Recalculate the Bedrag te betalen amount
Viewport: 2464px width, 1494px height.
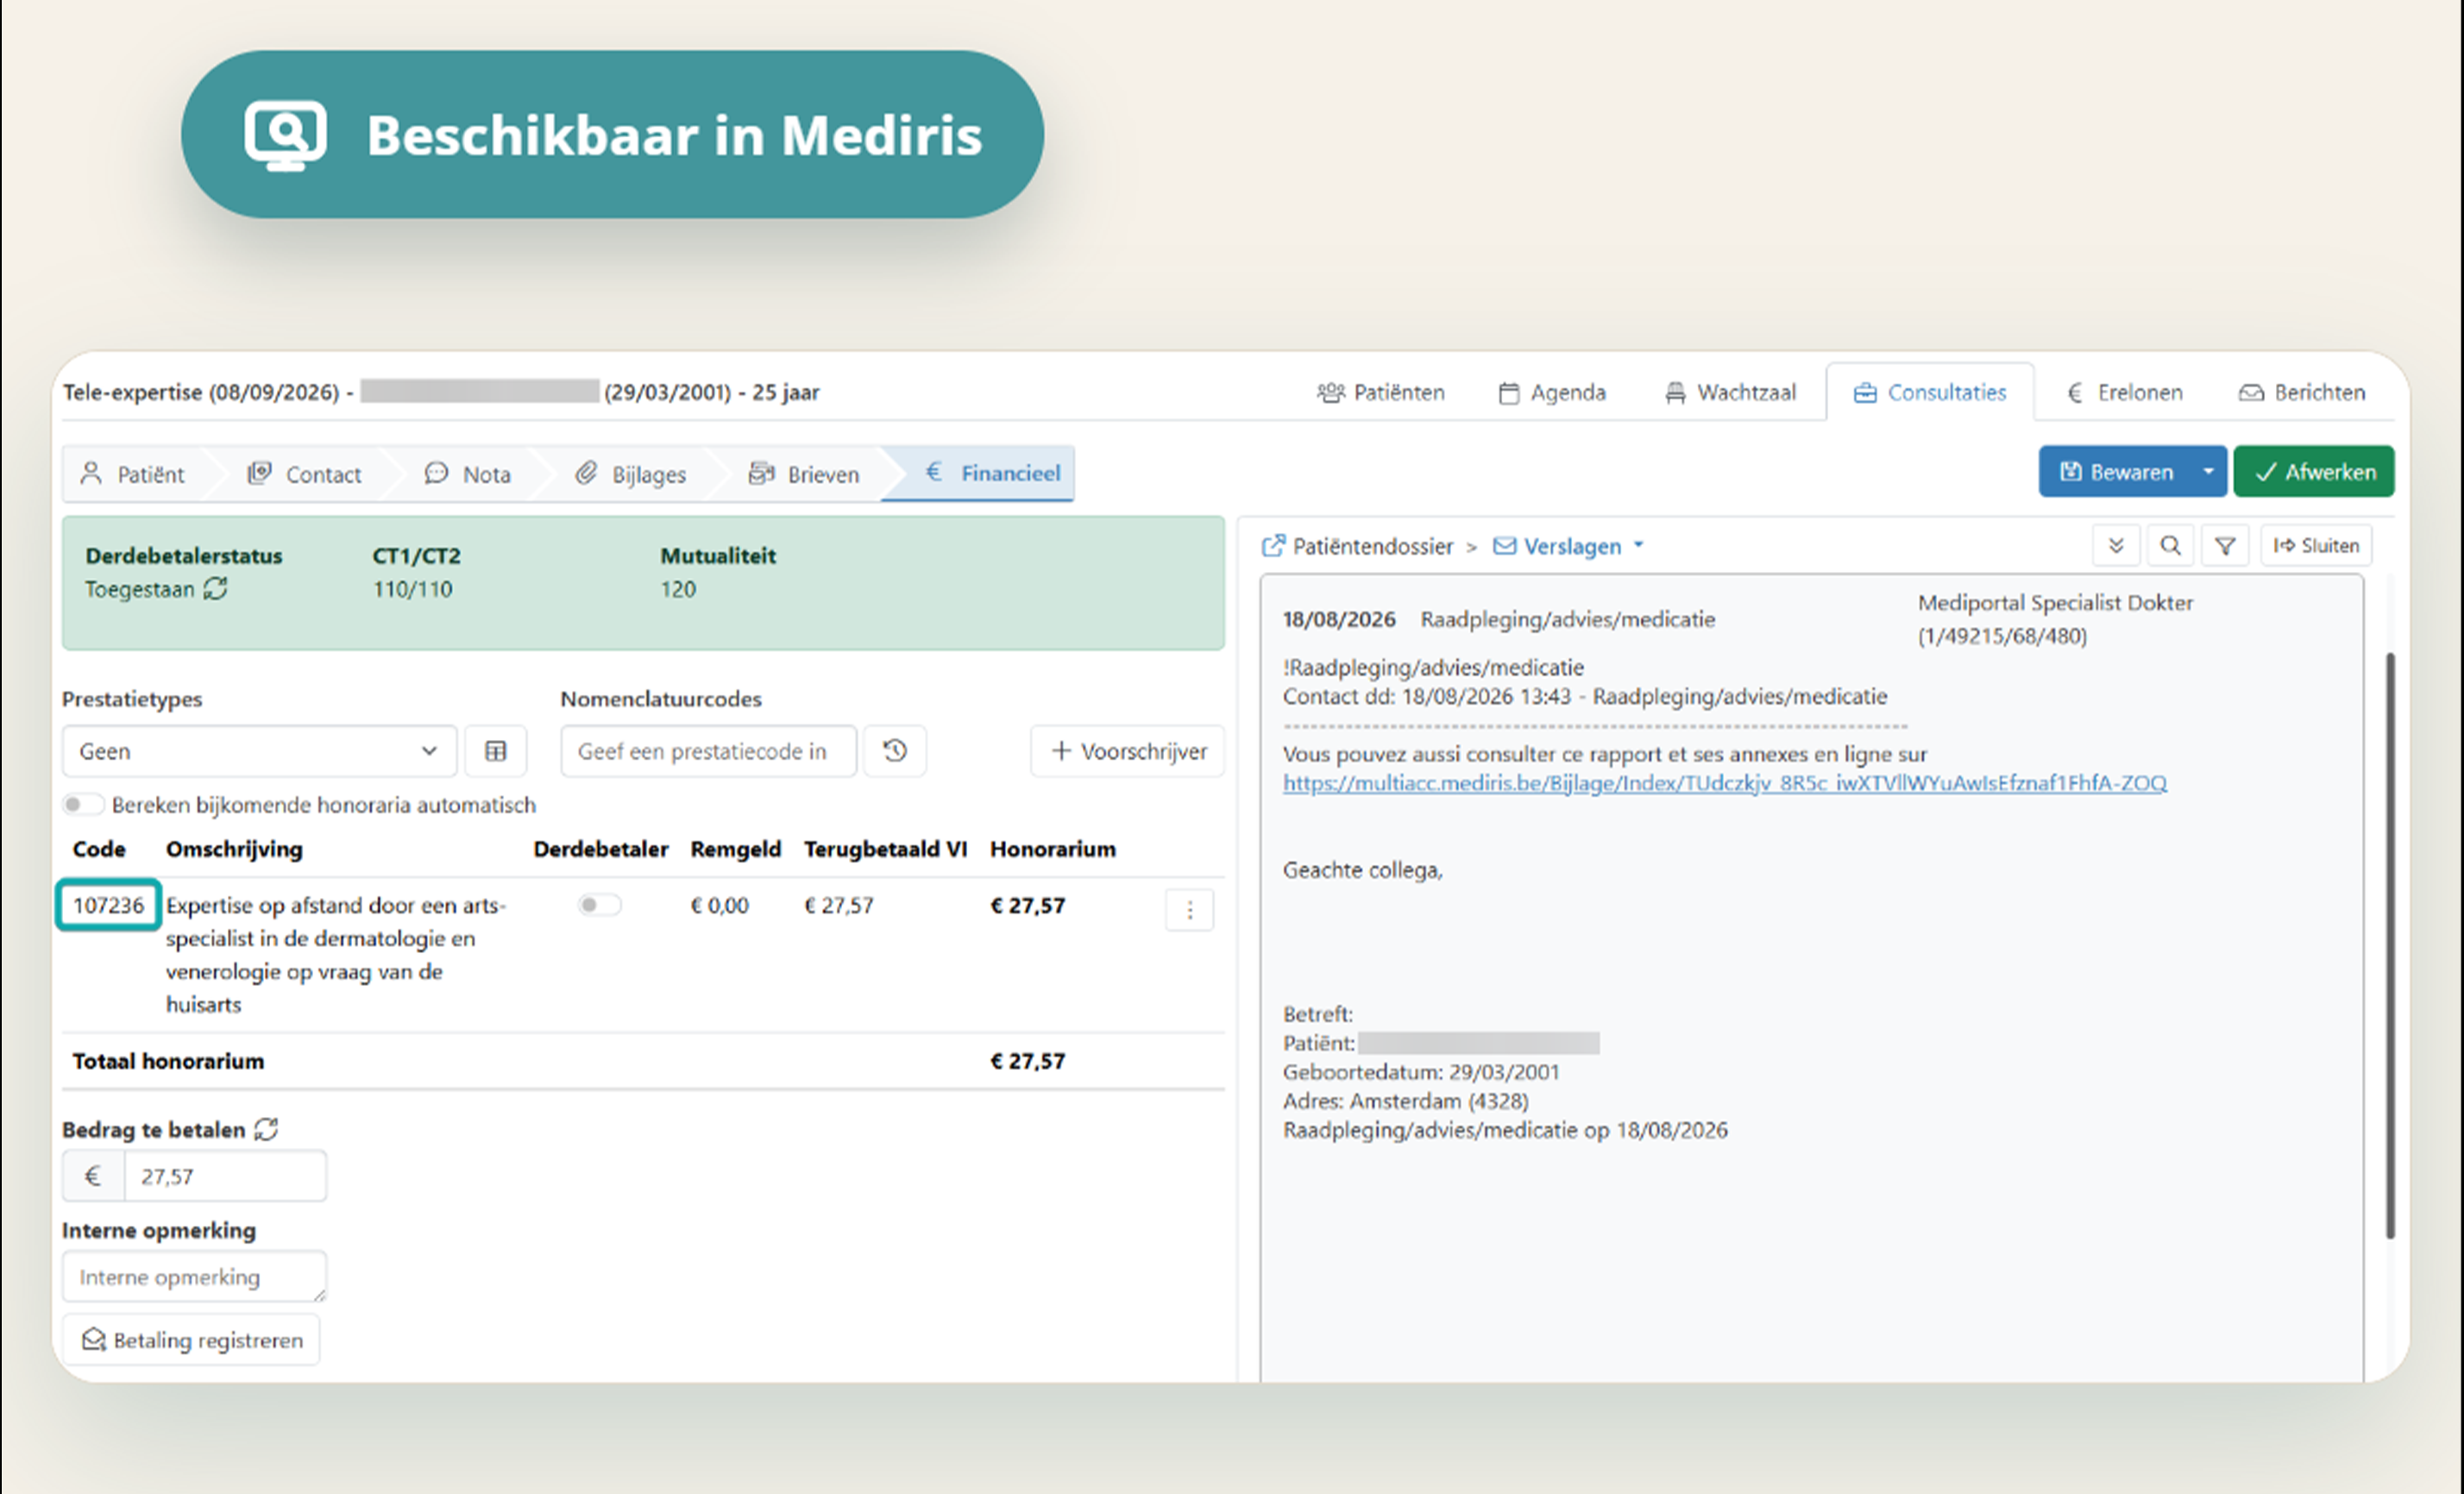click(x=266, y=1129)
